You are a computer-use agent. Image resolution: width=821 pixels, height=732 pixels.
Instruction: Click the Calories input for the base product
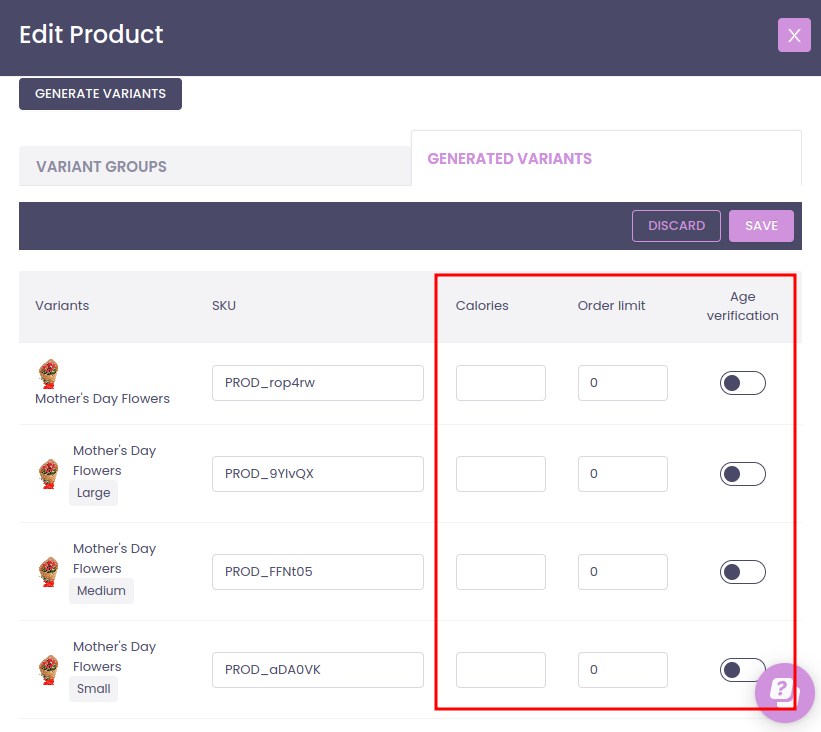point(500,383)
